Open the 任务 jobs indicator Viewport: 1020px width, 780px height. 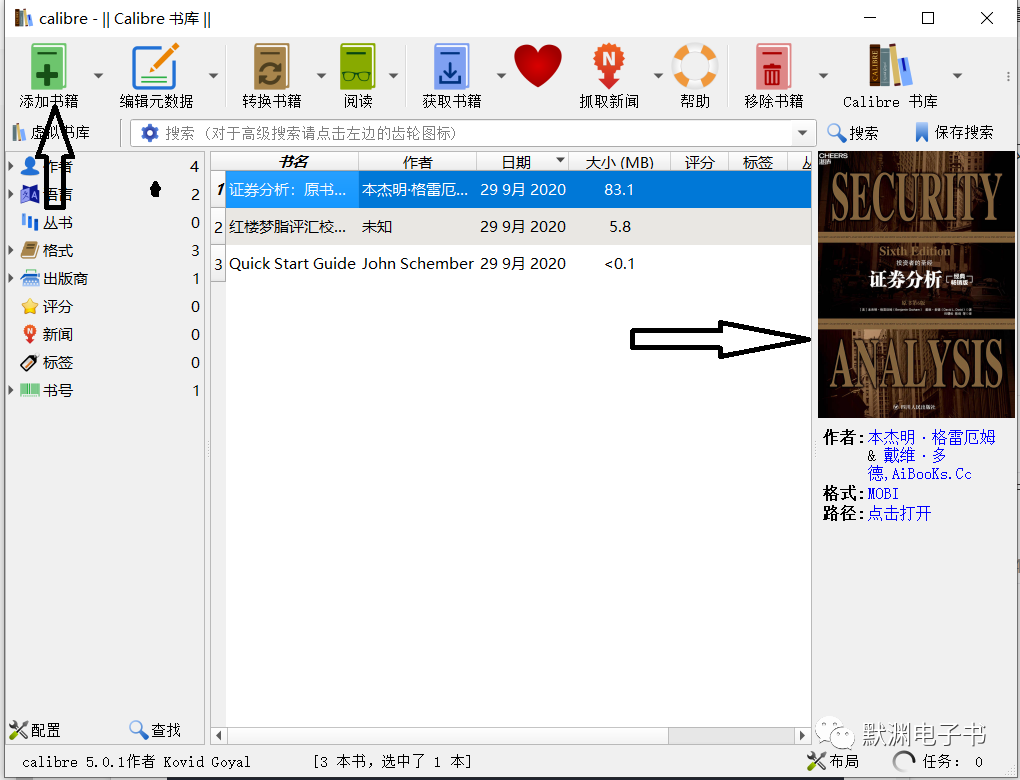(x=938, y=761)
